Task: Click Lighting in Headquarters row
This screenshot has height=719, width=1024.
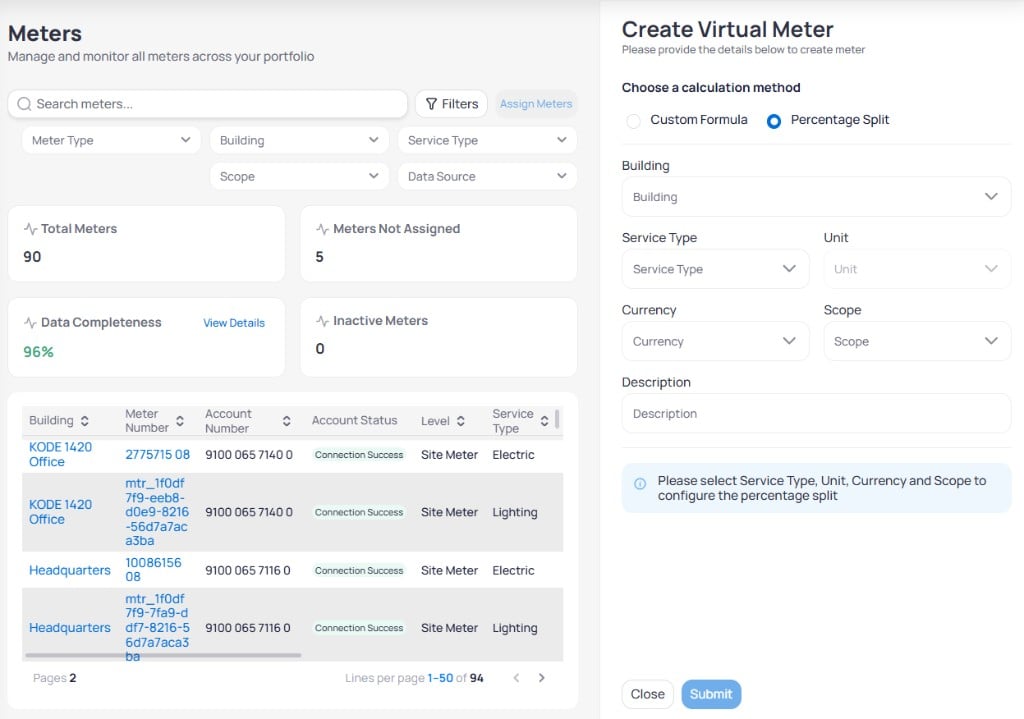Action: pyautogui.click(x=515, y=628)
